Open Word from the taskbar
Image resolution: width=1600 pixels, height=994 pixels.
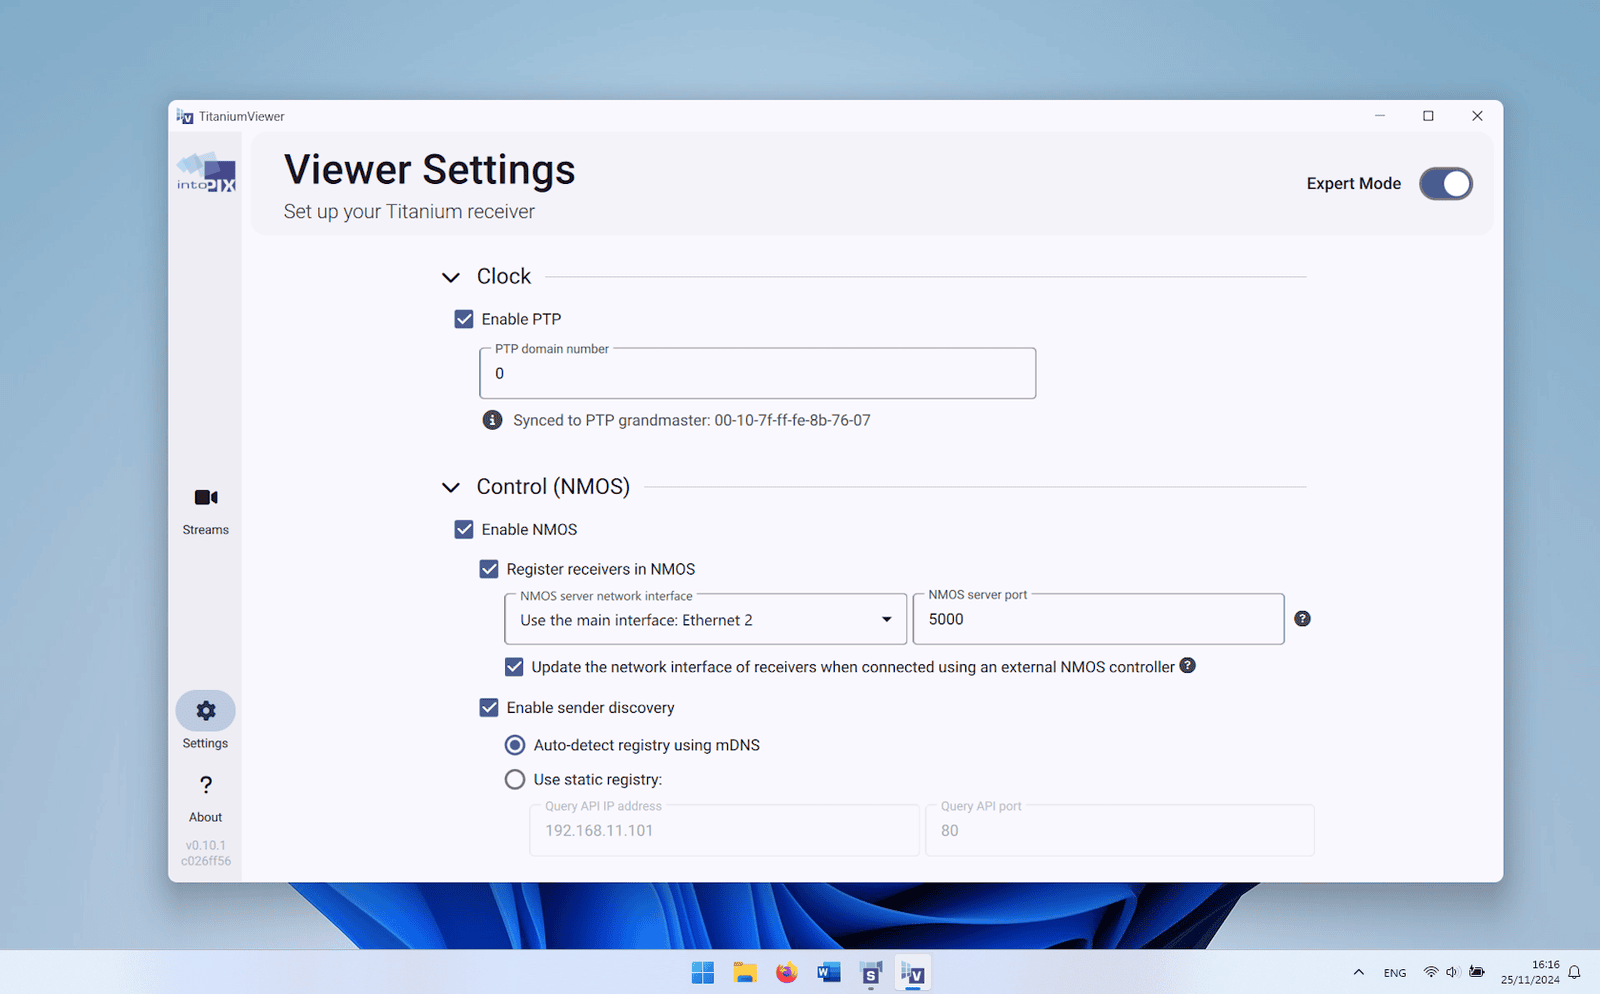pos(829,973)
